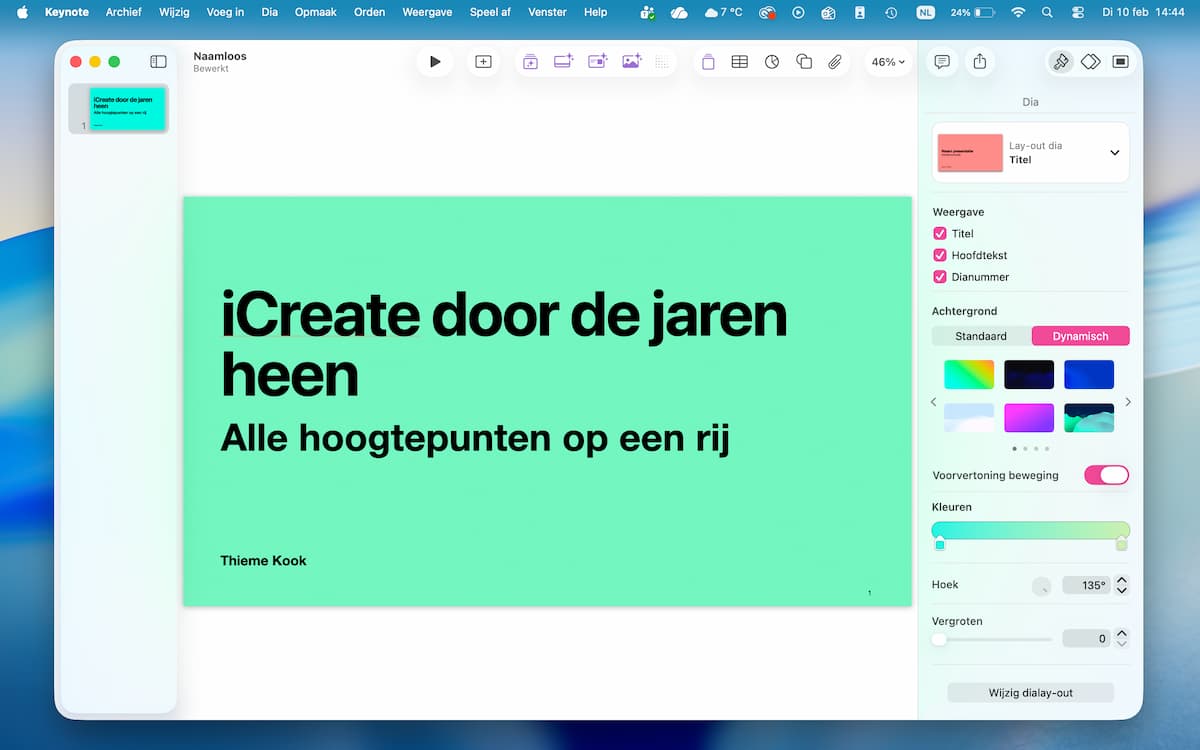Open the comment bubble icon
This screenshot has width=1200, height=750.
941,62
